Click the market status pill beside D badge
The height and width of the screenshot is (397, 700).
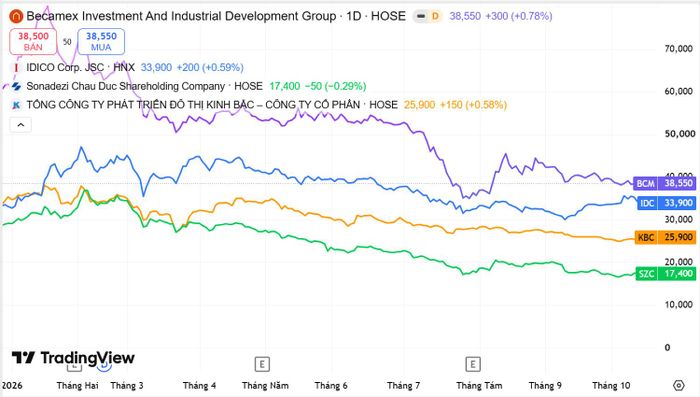[x=421, y=17]
